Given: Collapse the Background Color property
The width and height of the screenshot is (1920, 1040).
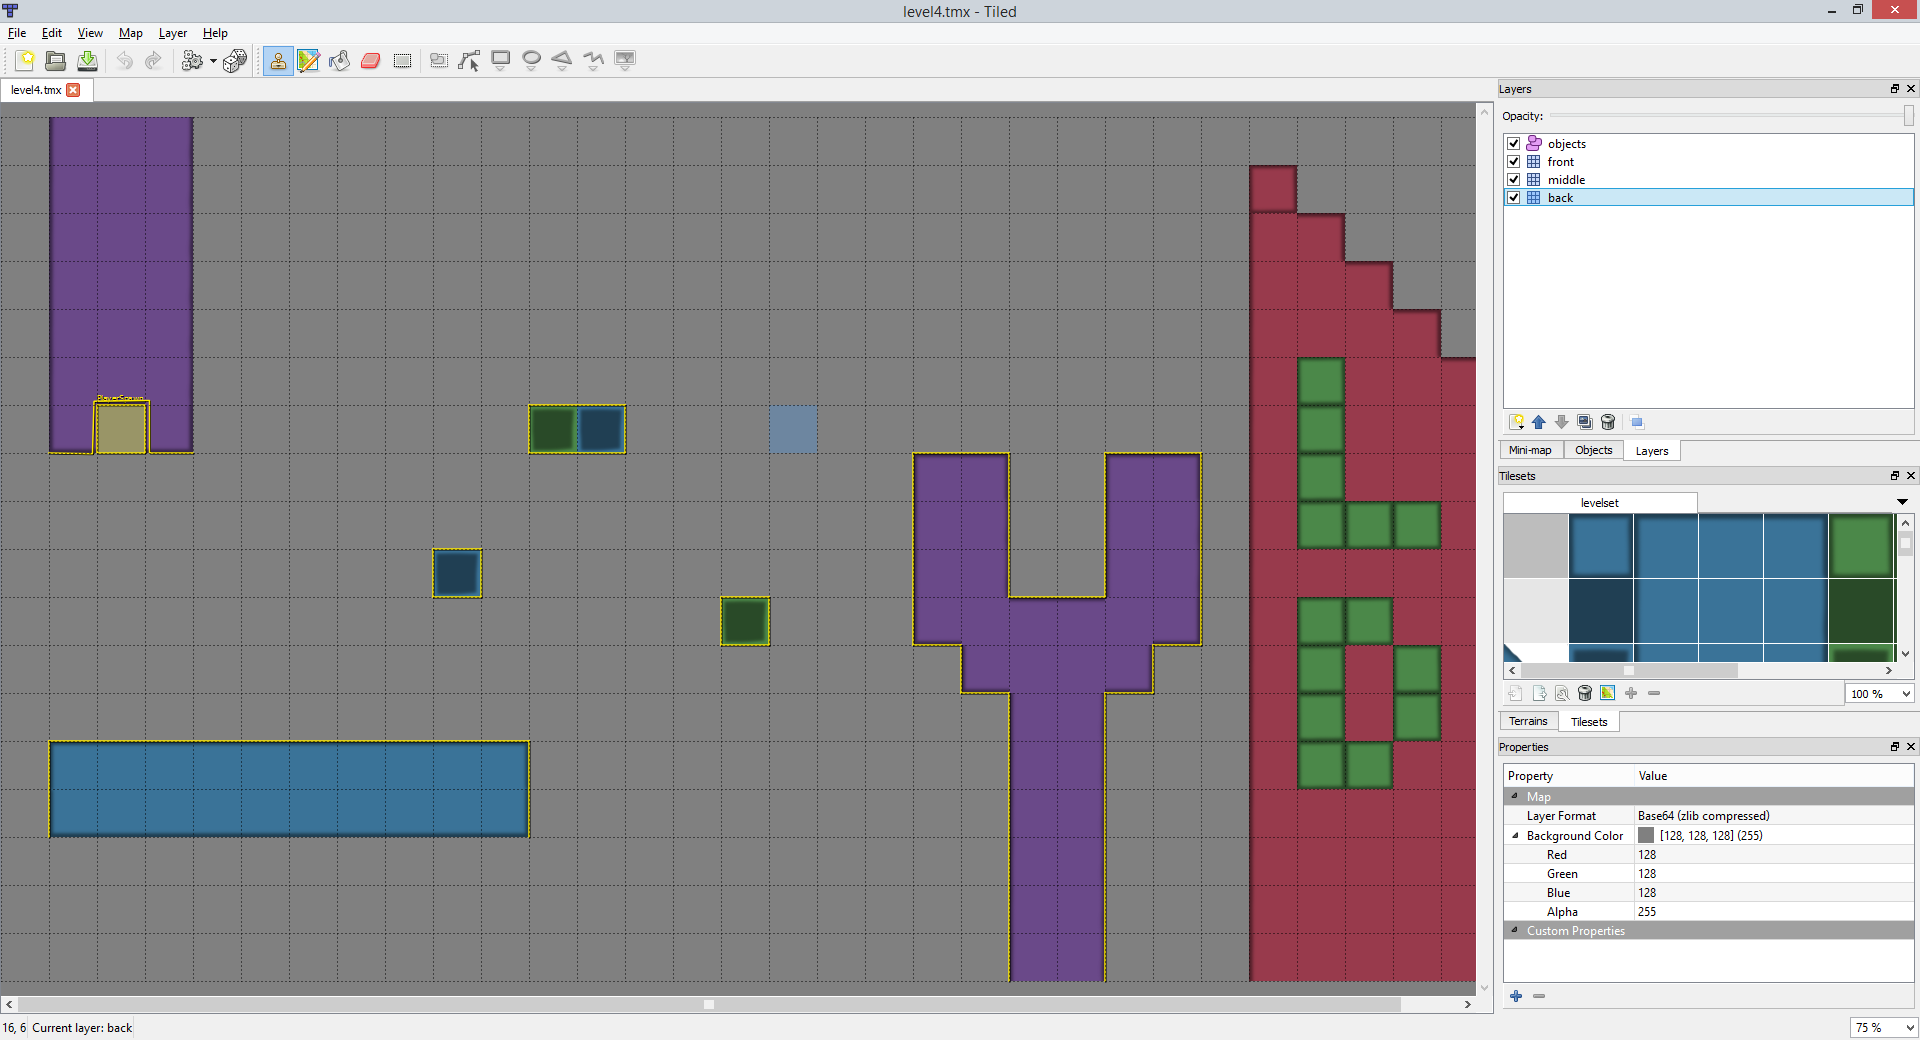Looking at the screenshot, I should [1515, 836].
